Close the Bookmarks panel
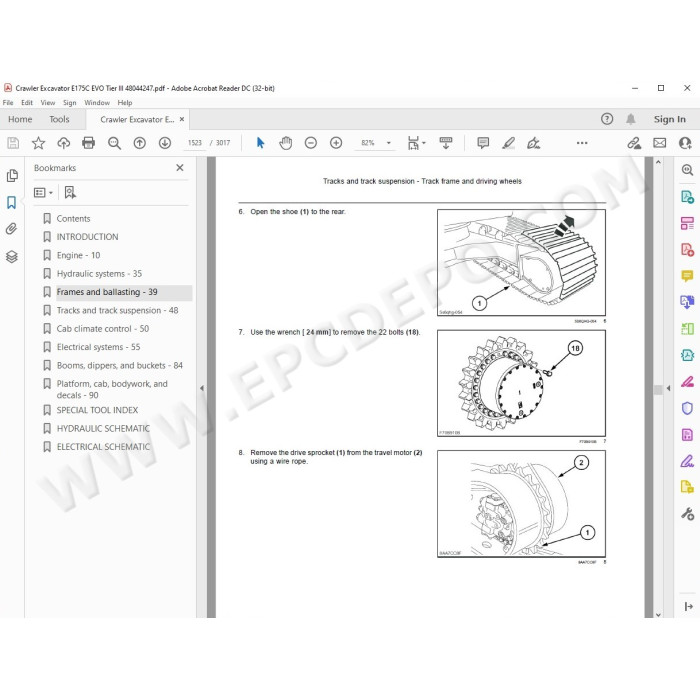 coord(180,167)
